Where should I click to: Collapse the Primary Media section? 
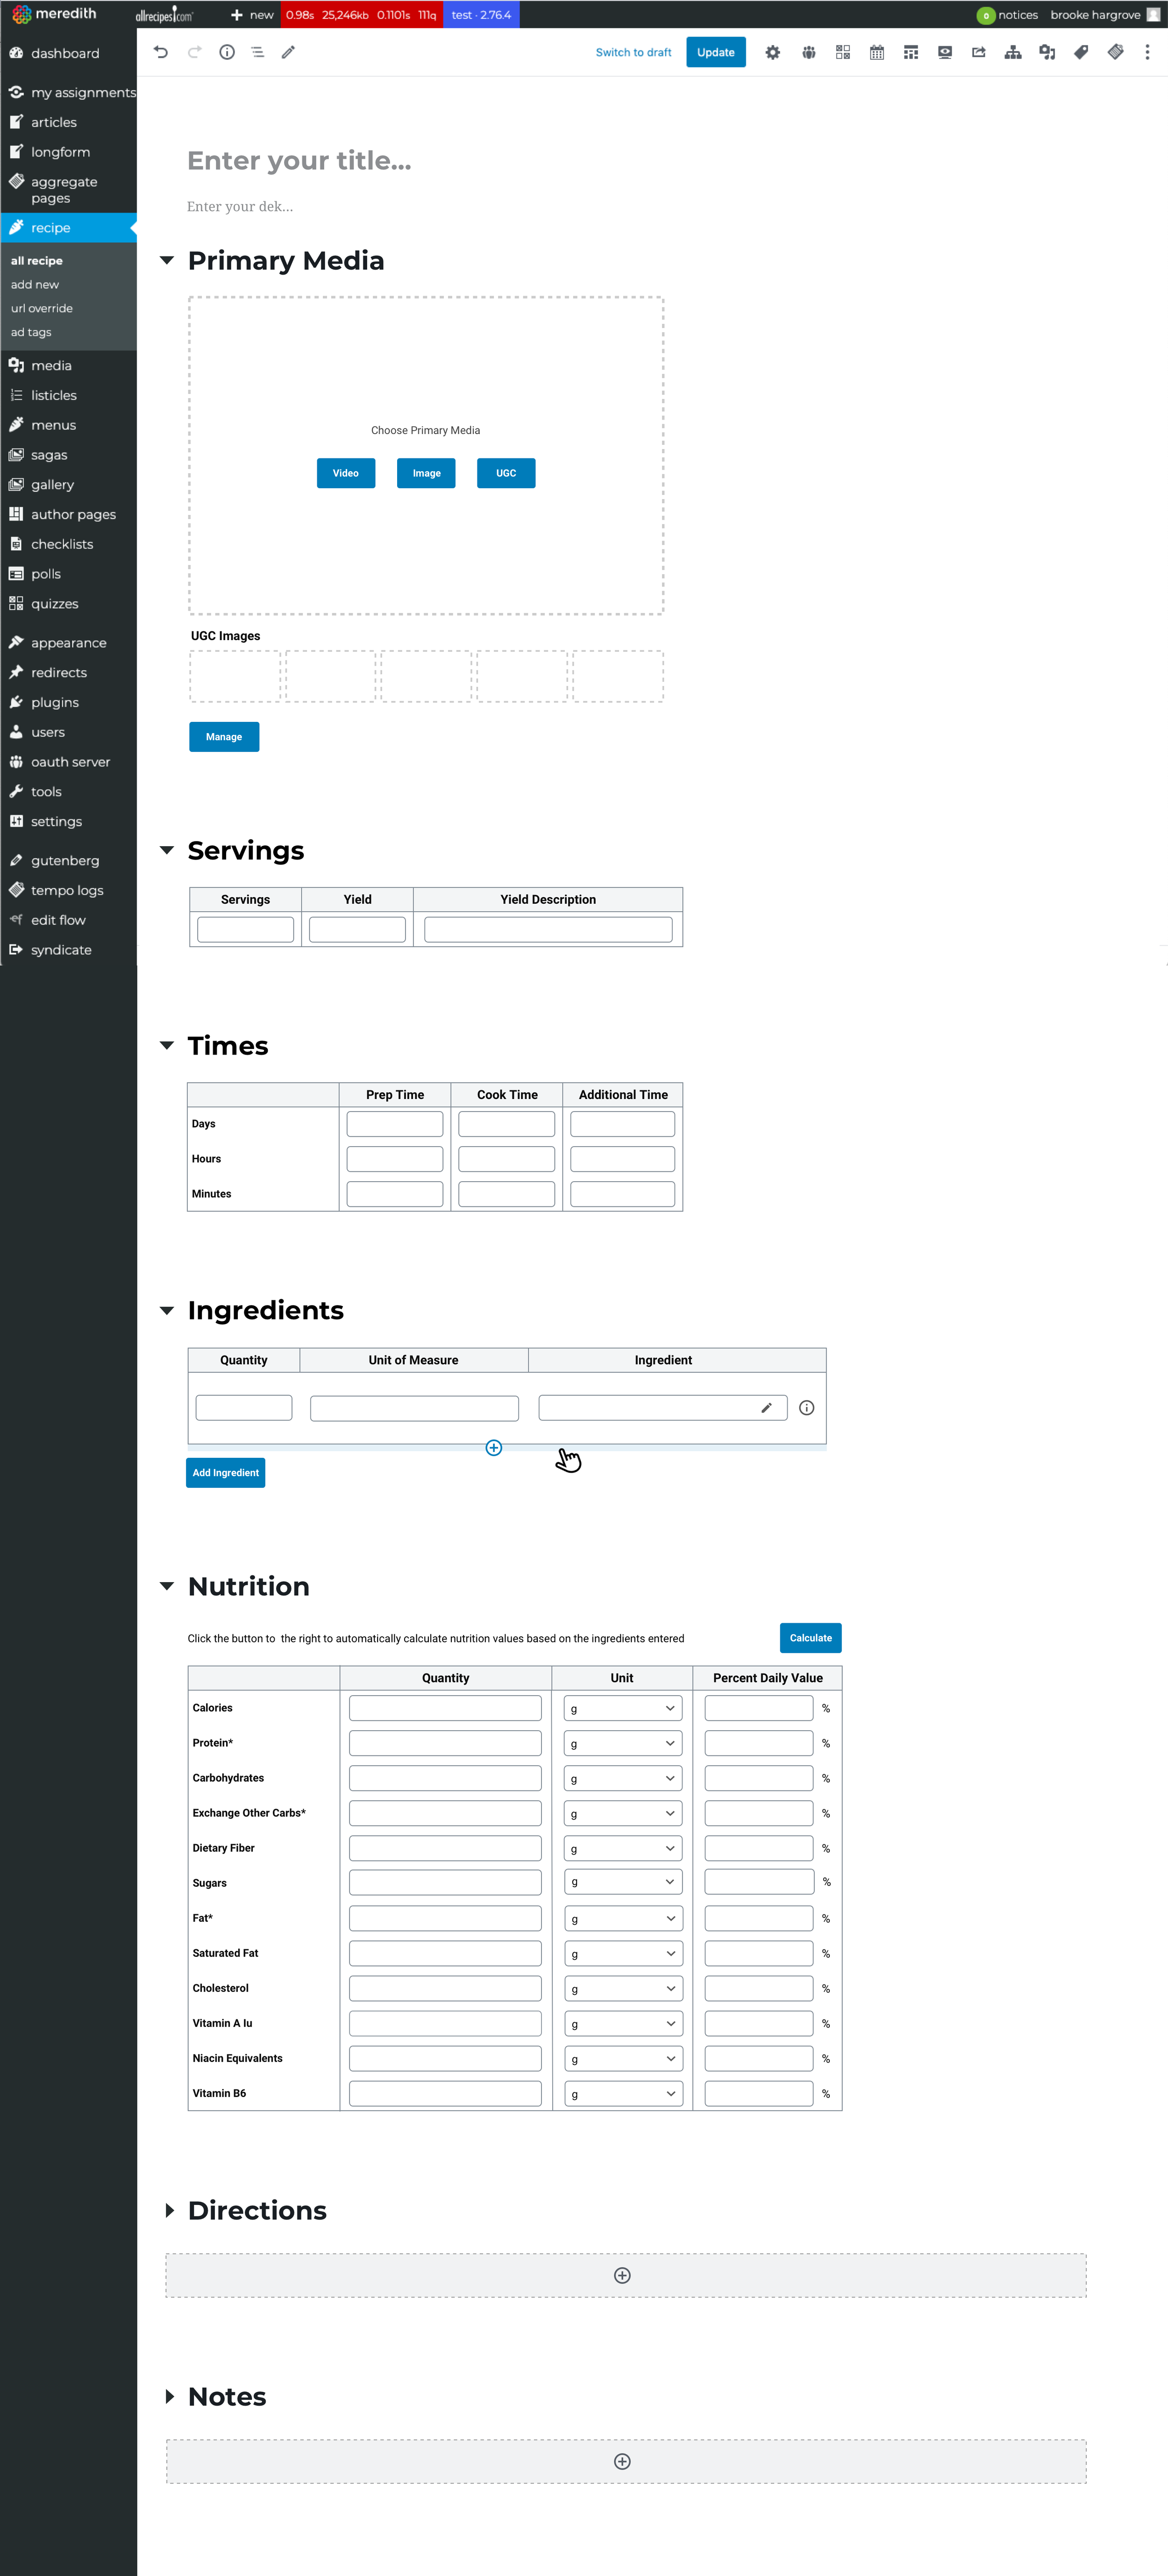[x=167, y=260]
